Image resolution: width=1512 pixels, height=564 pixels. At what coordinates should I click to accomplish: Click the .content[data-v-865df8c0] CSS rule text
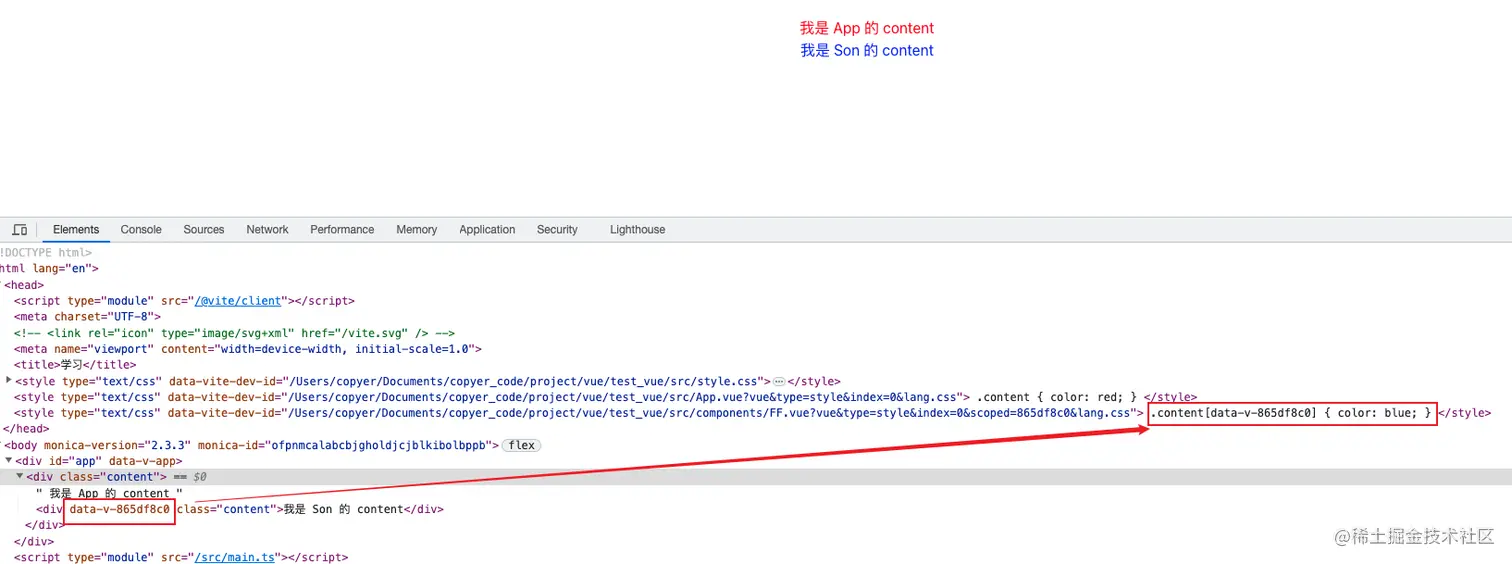pyautogui.click(x=1292, y=413)
